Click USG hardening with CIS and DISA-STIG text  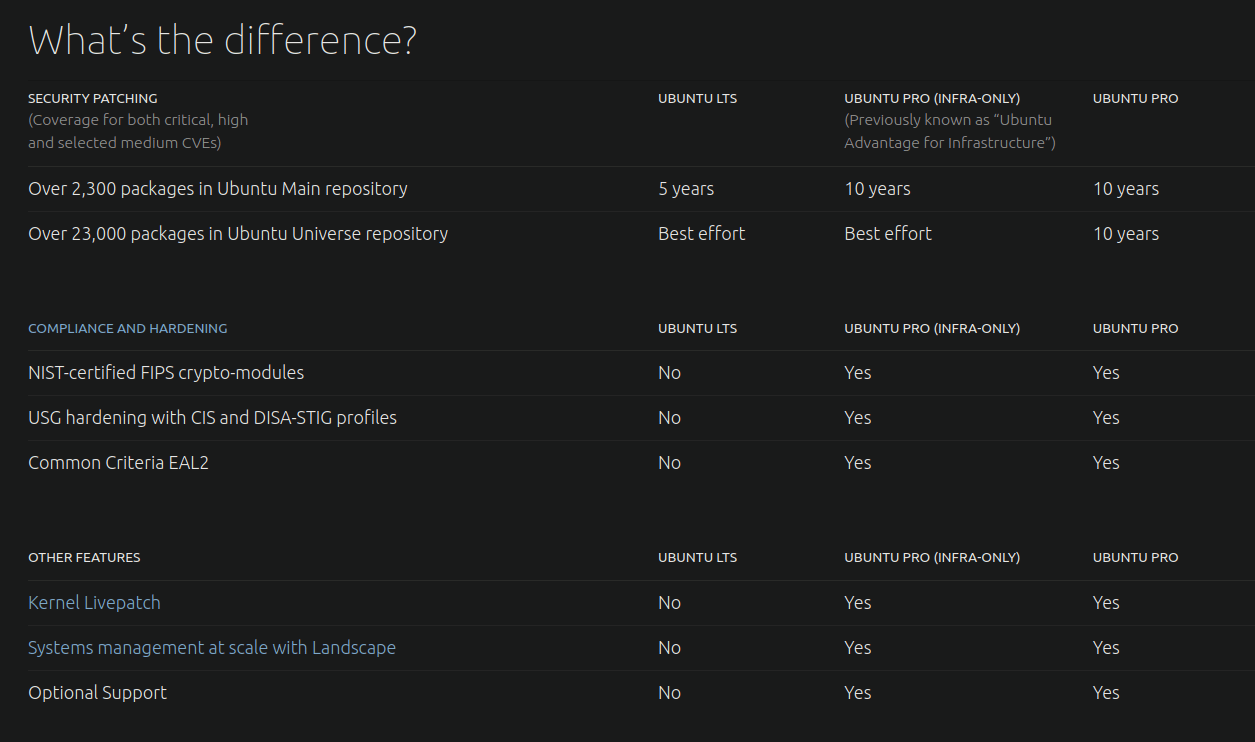(212, 418)
